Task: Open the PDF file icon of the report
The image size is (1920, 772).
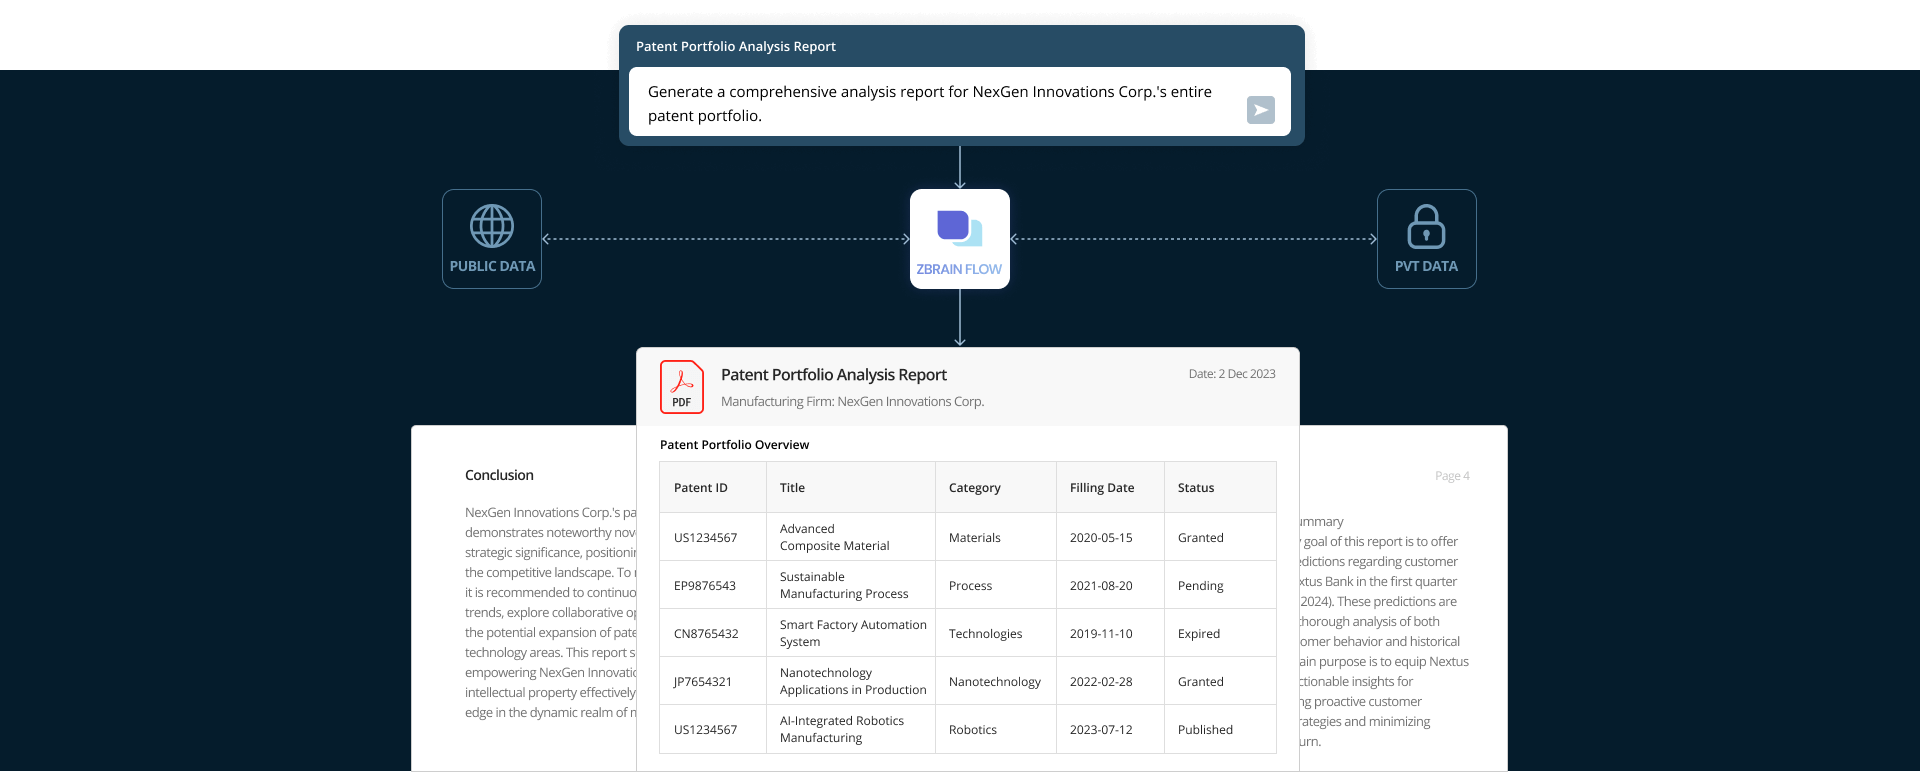Action: tap(682, 387)
